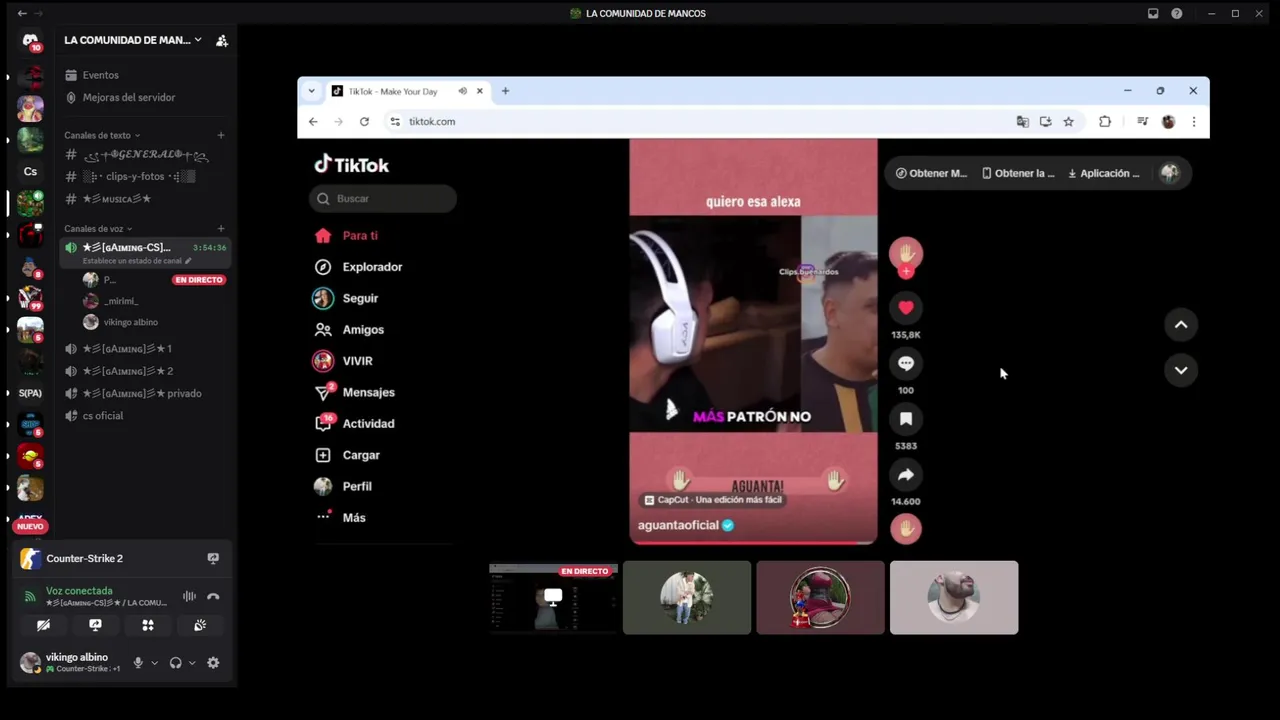Share the TikTok video arrow icon

[906, 475]
